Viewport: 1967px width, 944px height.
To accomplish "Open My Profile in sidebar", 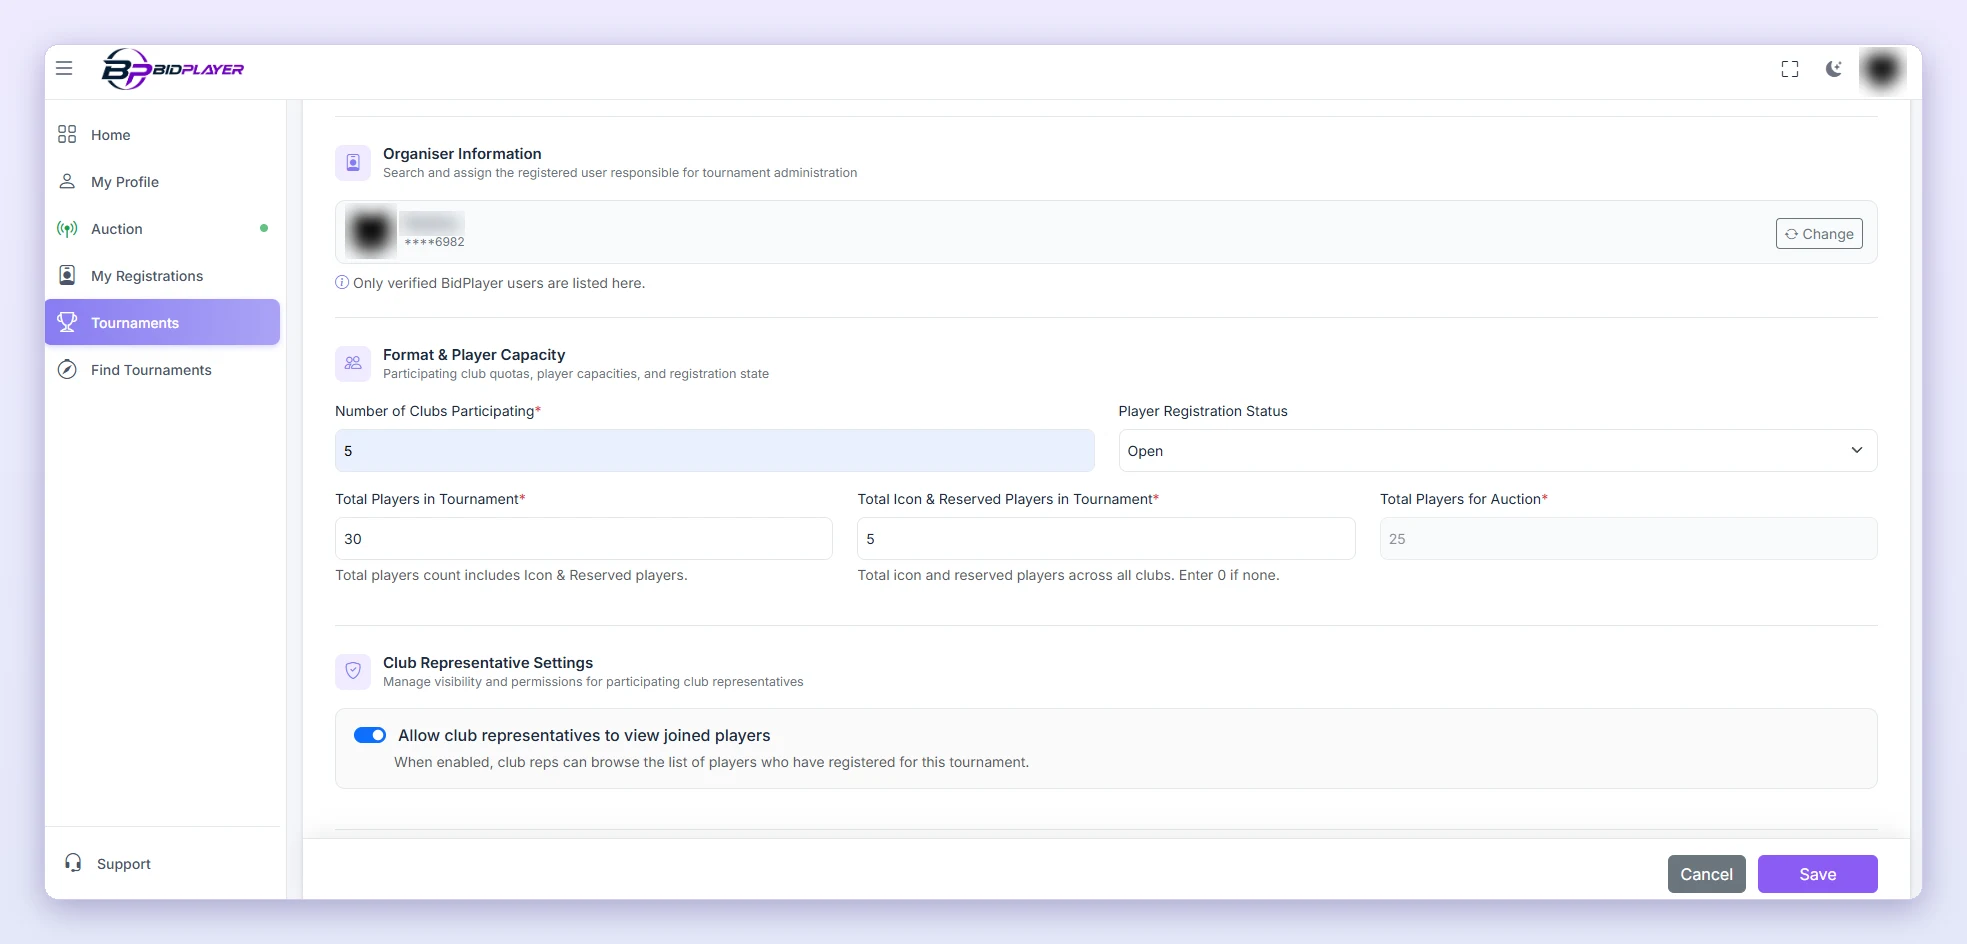I will click(x=162, y=182).
